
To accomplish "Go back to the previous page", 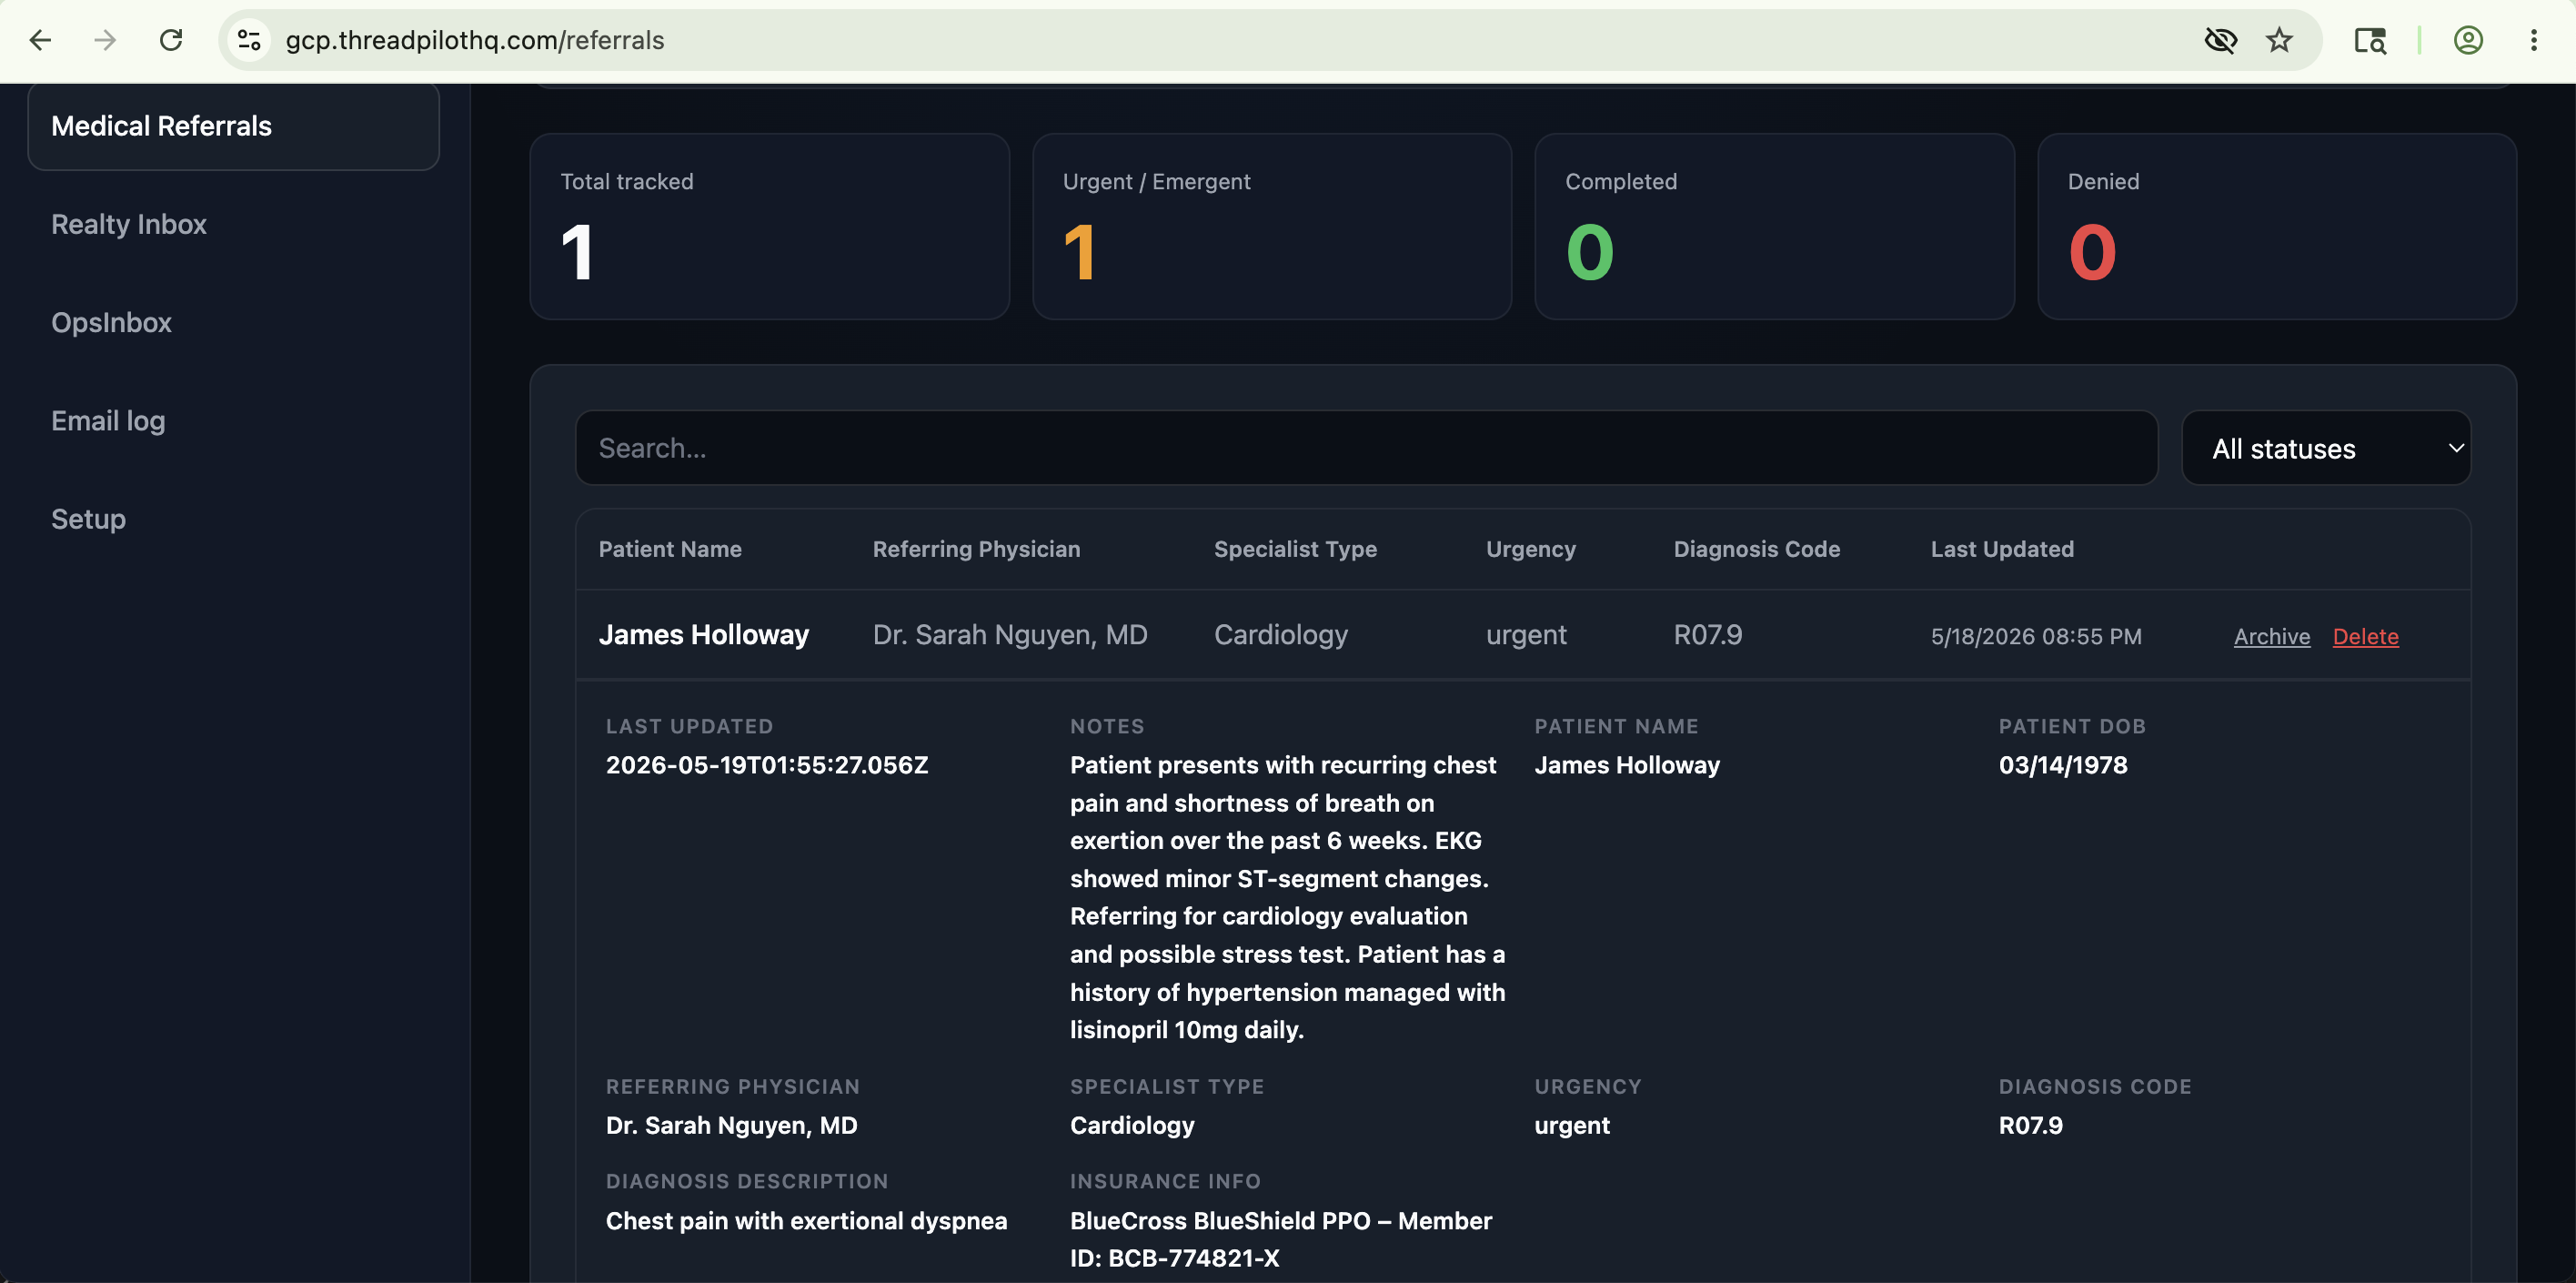I will (40, 40).
